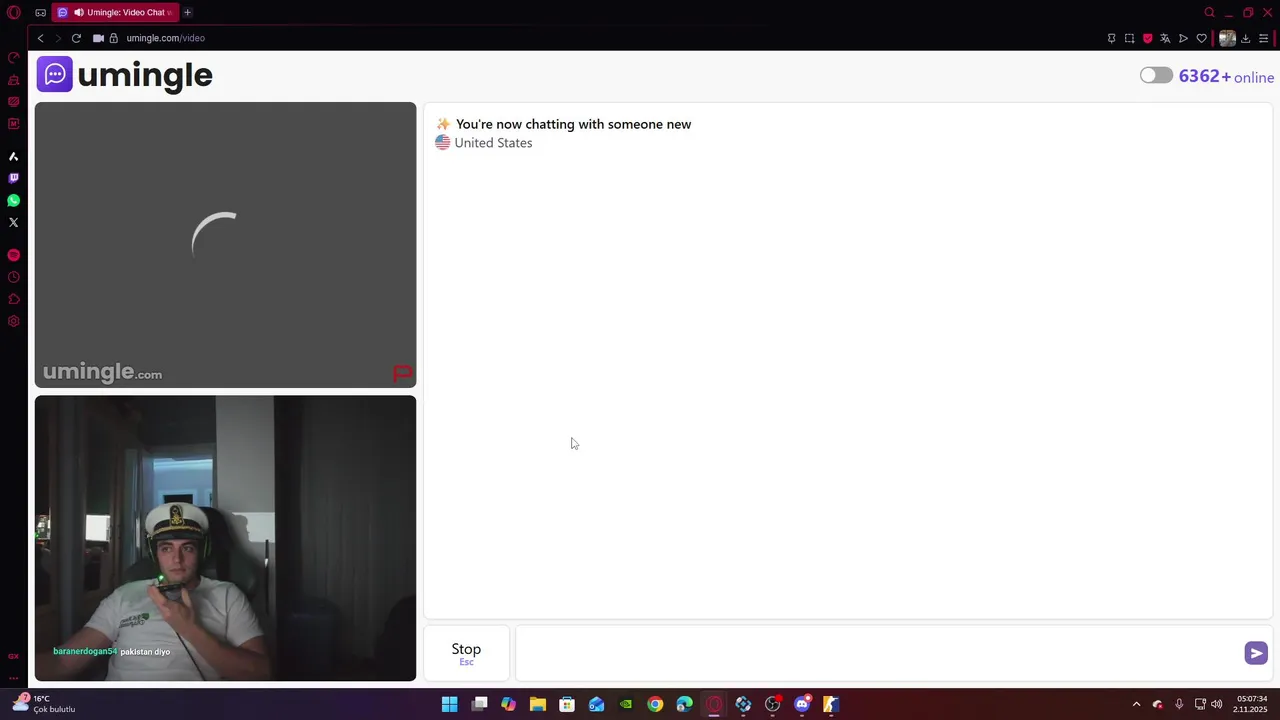Click your own webcam preview

[225, 538]
